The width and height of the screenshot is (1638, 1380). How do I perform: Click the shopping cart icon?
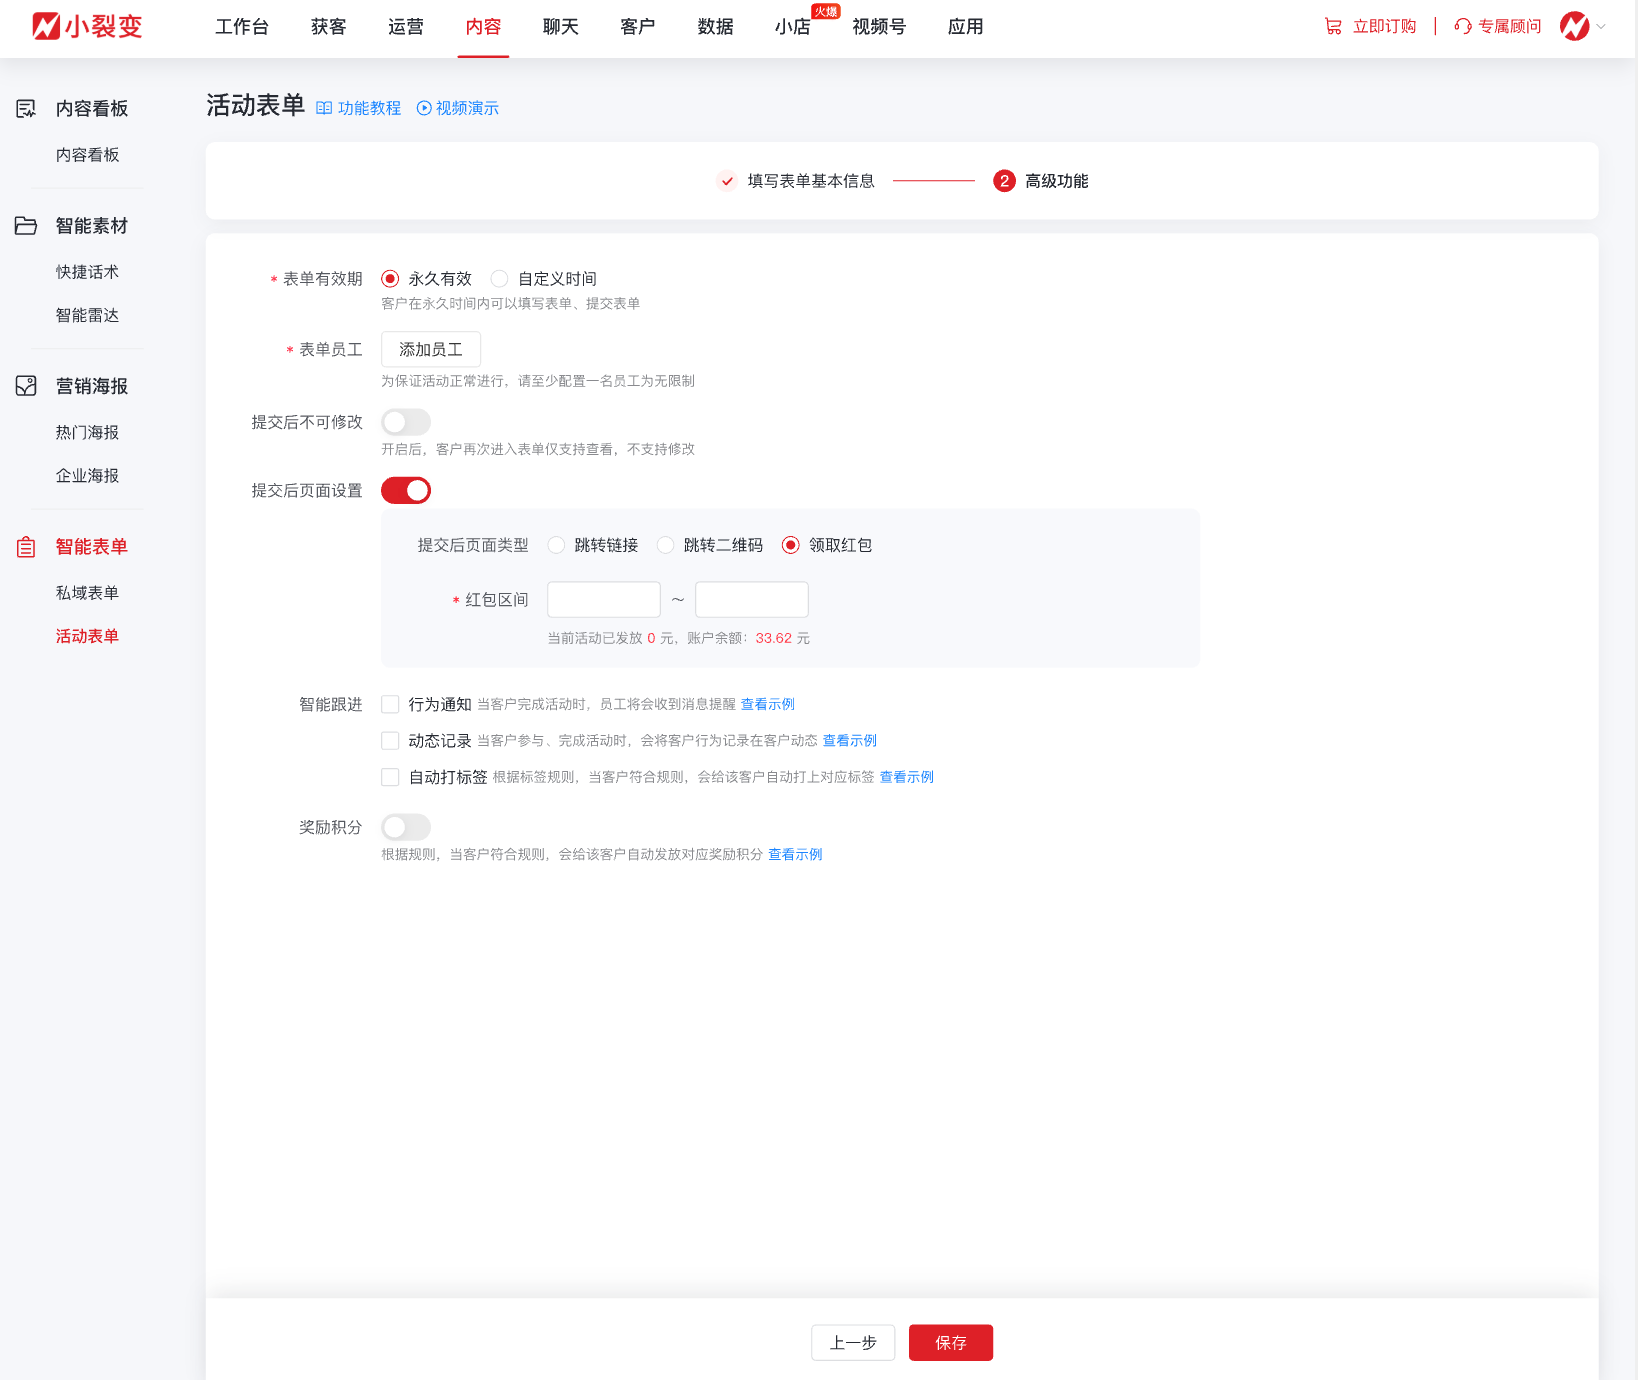[x=1333, y=27]
